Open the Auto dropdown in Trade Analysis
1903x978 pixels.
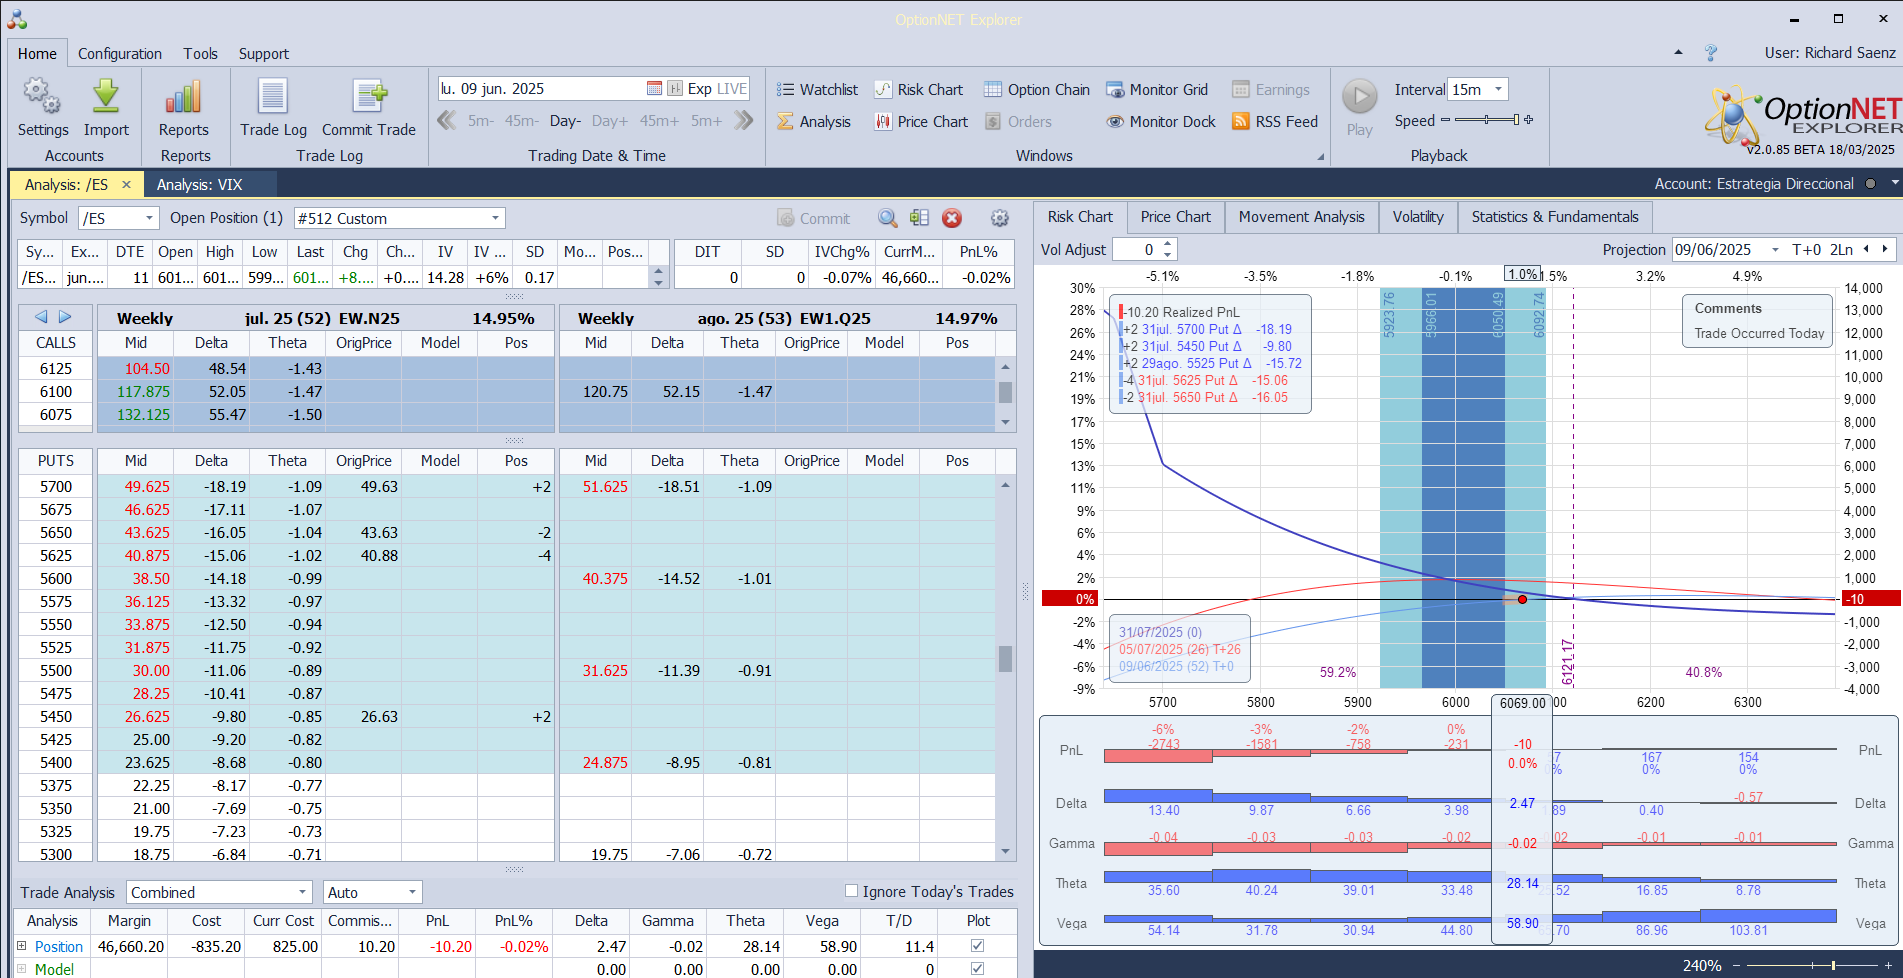(412, 892)
